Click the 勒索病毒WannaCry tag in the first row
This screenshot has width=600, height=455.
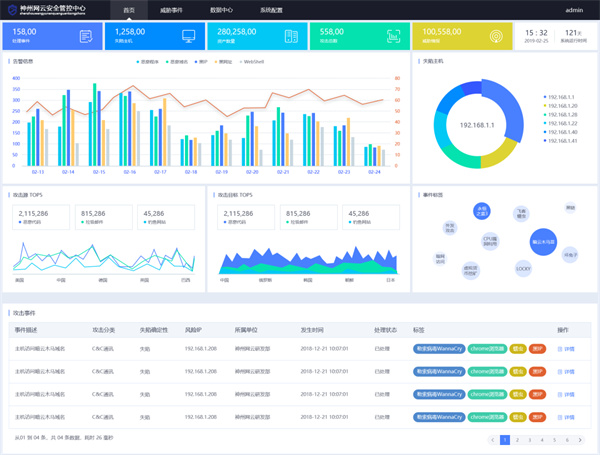(439, 348)
